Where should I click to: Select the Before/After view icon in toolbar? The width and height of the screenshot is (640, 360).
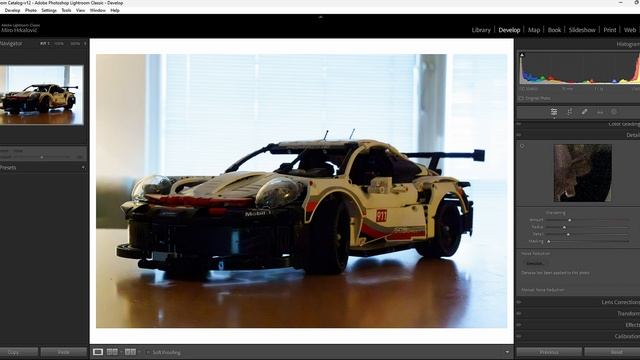point(130,352)
